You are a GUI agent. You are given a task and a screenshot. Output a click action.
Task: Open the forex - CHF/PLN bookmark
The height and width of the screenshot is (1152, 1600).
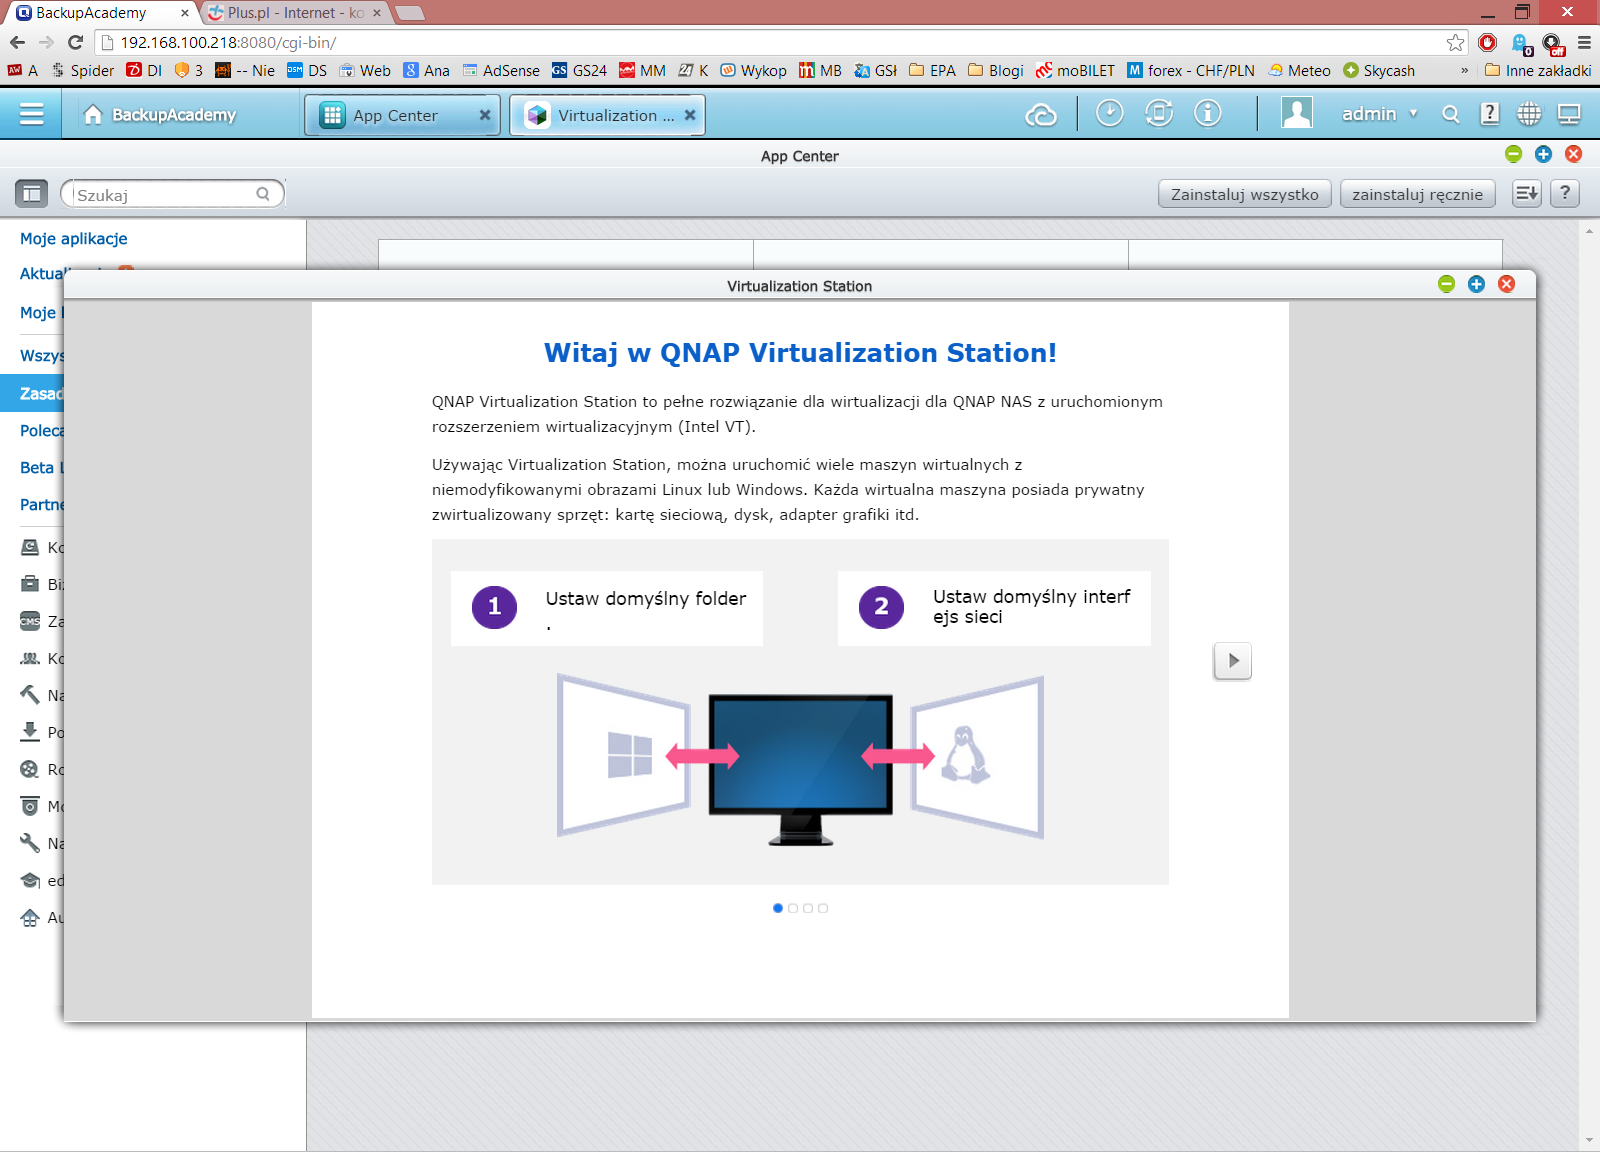[x=1190, y=70]
